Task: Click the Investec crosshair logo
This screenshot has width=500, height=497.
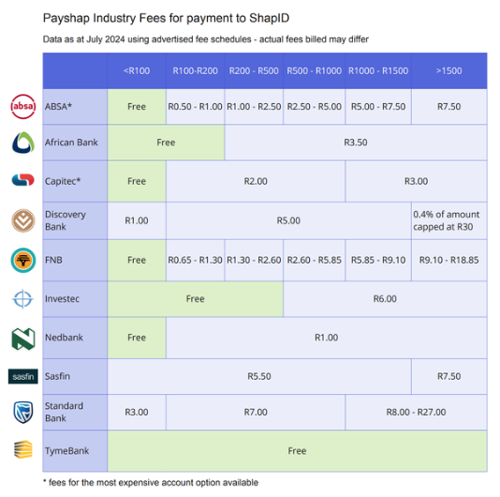Action: pos(23,299)
